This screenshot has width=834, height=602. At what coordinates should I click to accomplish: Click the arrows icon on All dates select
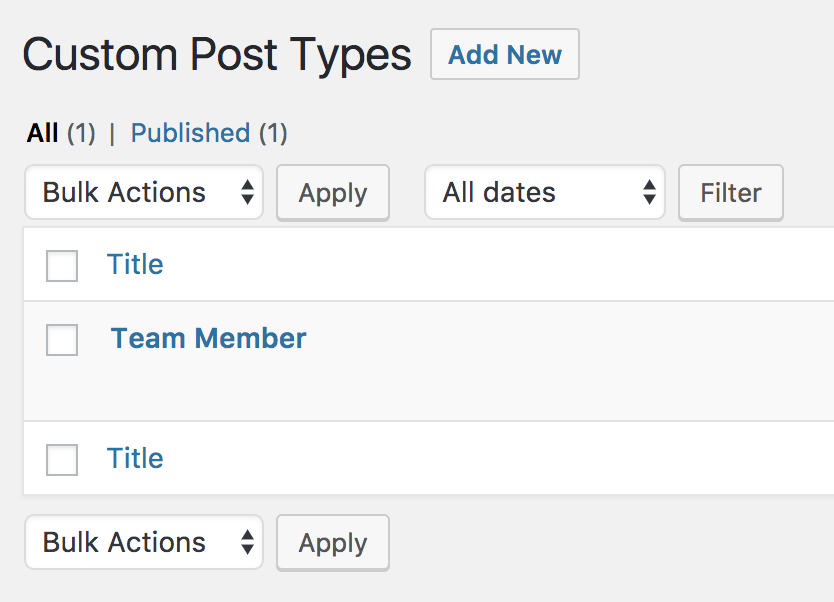click(649, 192)
